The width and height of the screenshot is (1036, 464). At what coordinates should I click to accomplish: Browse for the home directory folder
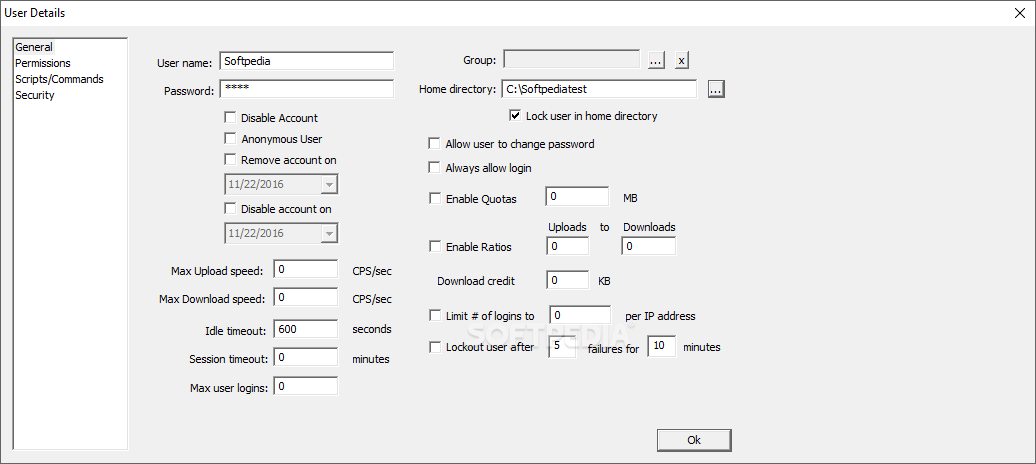[x=715, y=89]
